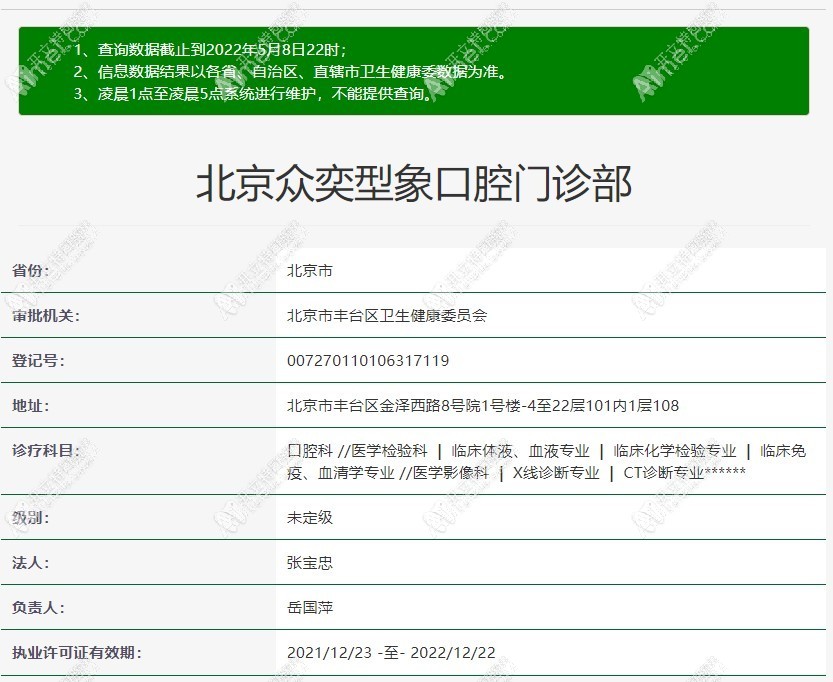Click the license validity dates 2021/12/23 -至- 2022/12/22
This screenshot has height=682, width=833.
click(x=391, y=653)
